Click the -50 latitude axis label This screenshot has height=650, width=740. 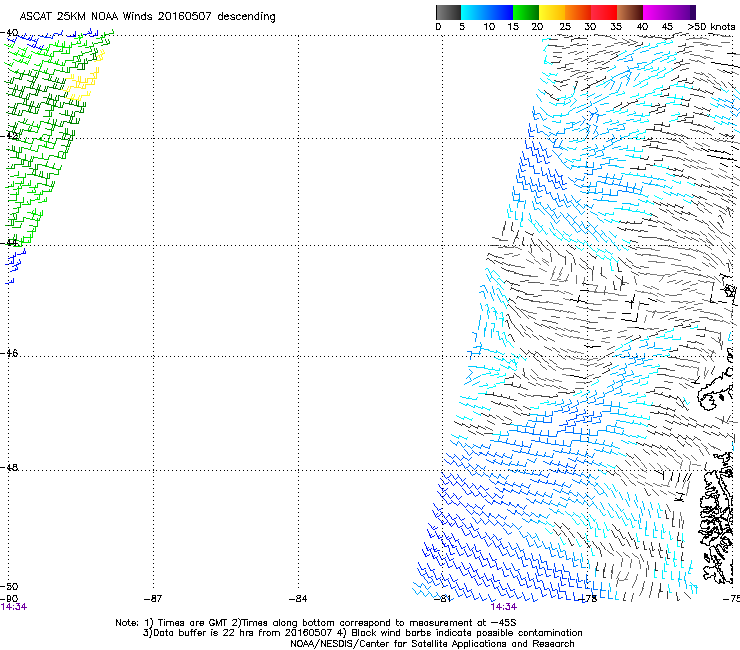click(9, 586)
